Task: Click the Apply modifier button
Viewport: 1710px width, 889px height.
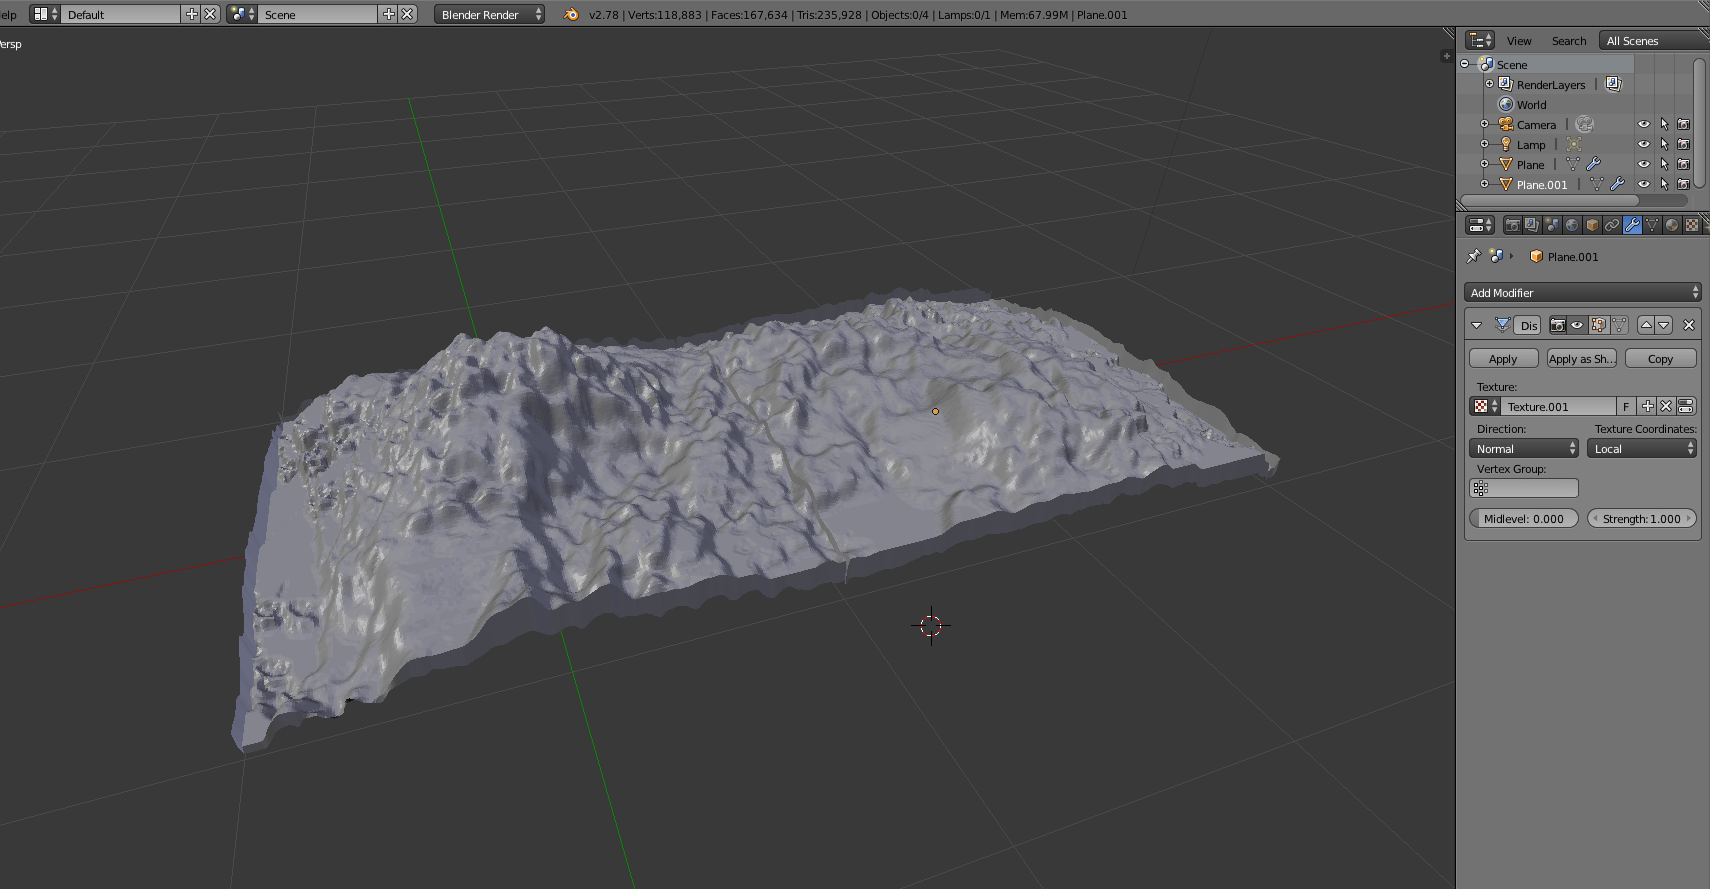Action: tap(1503, 358)
